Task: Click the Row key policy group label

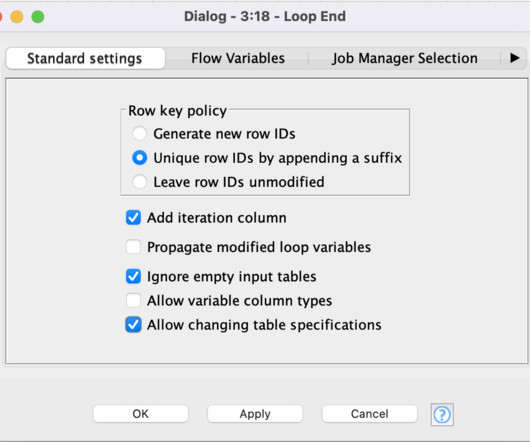Action: click(177, 110)
